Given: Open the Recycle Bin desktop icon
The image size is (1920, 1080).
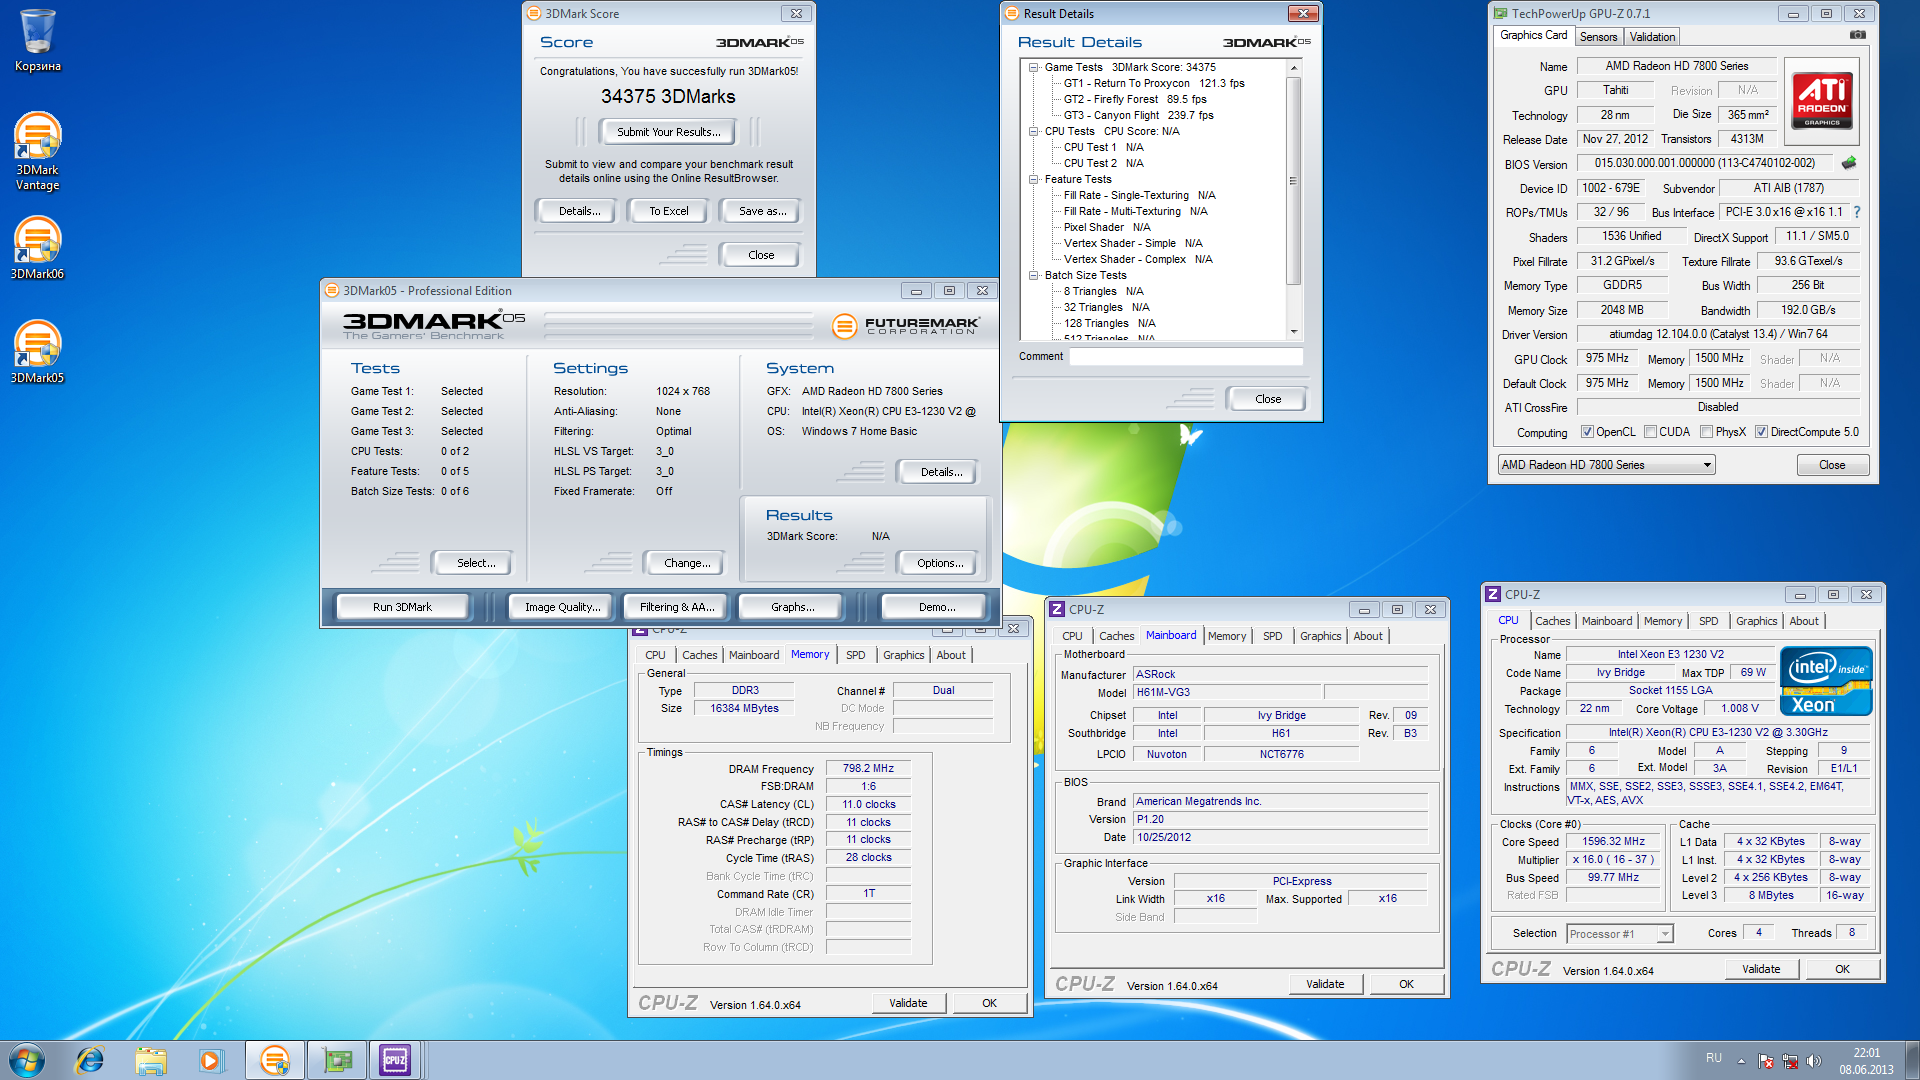Looking at the screenshot, I should click(38, 42).
